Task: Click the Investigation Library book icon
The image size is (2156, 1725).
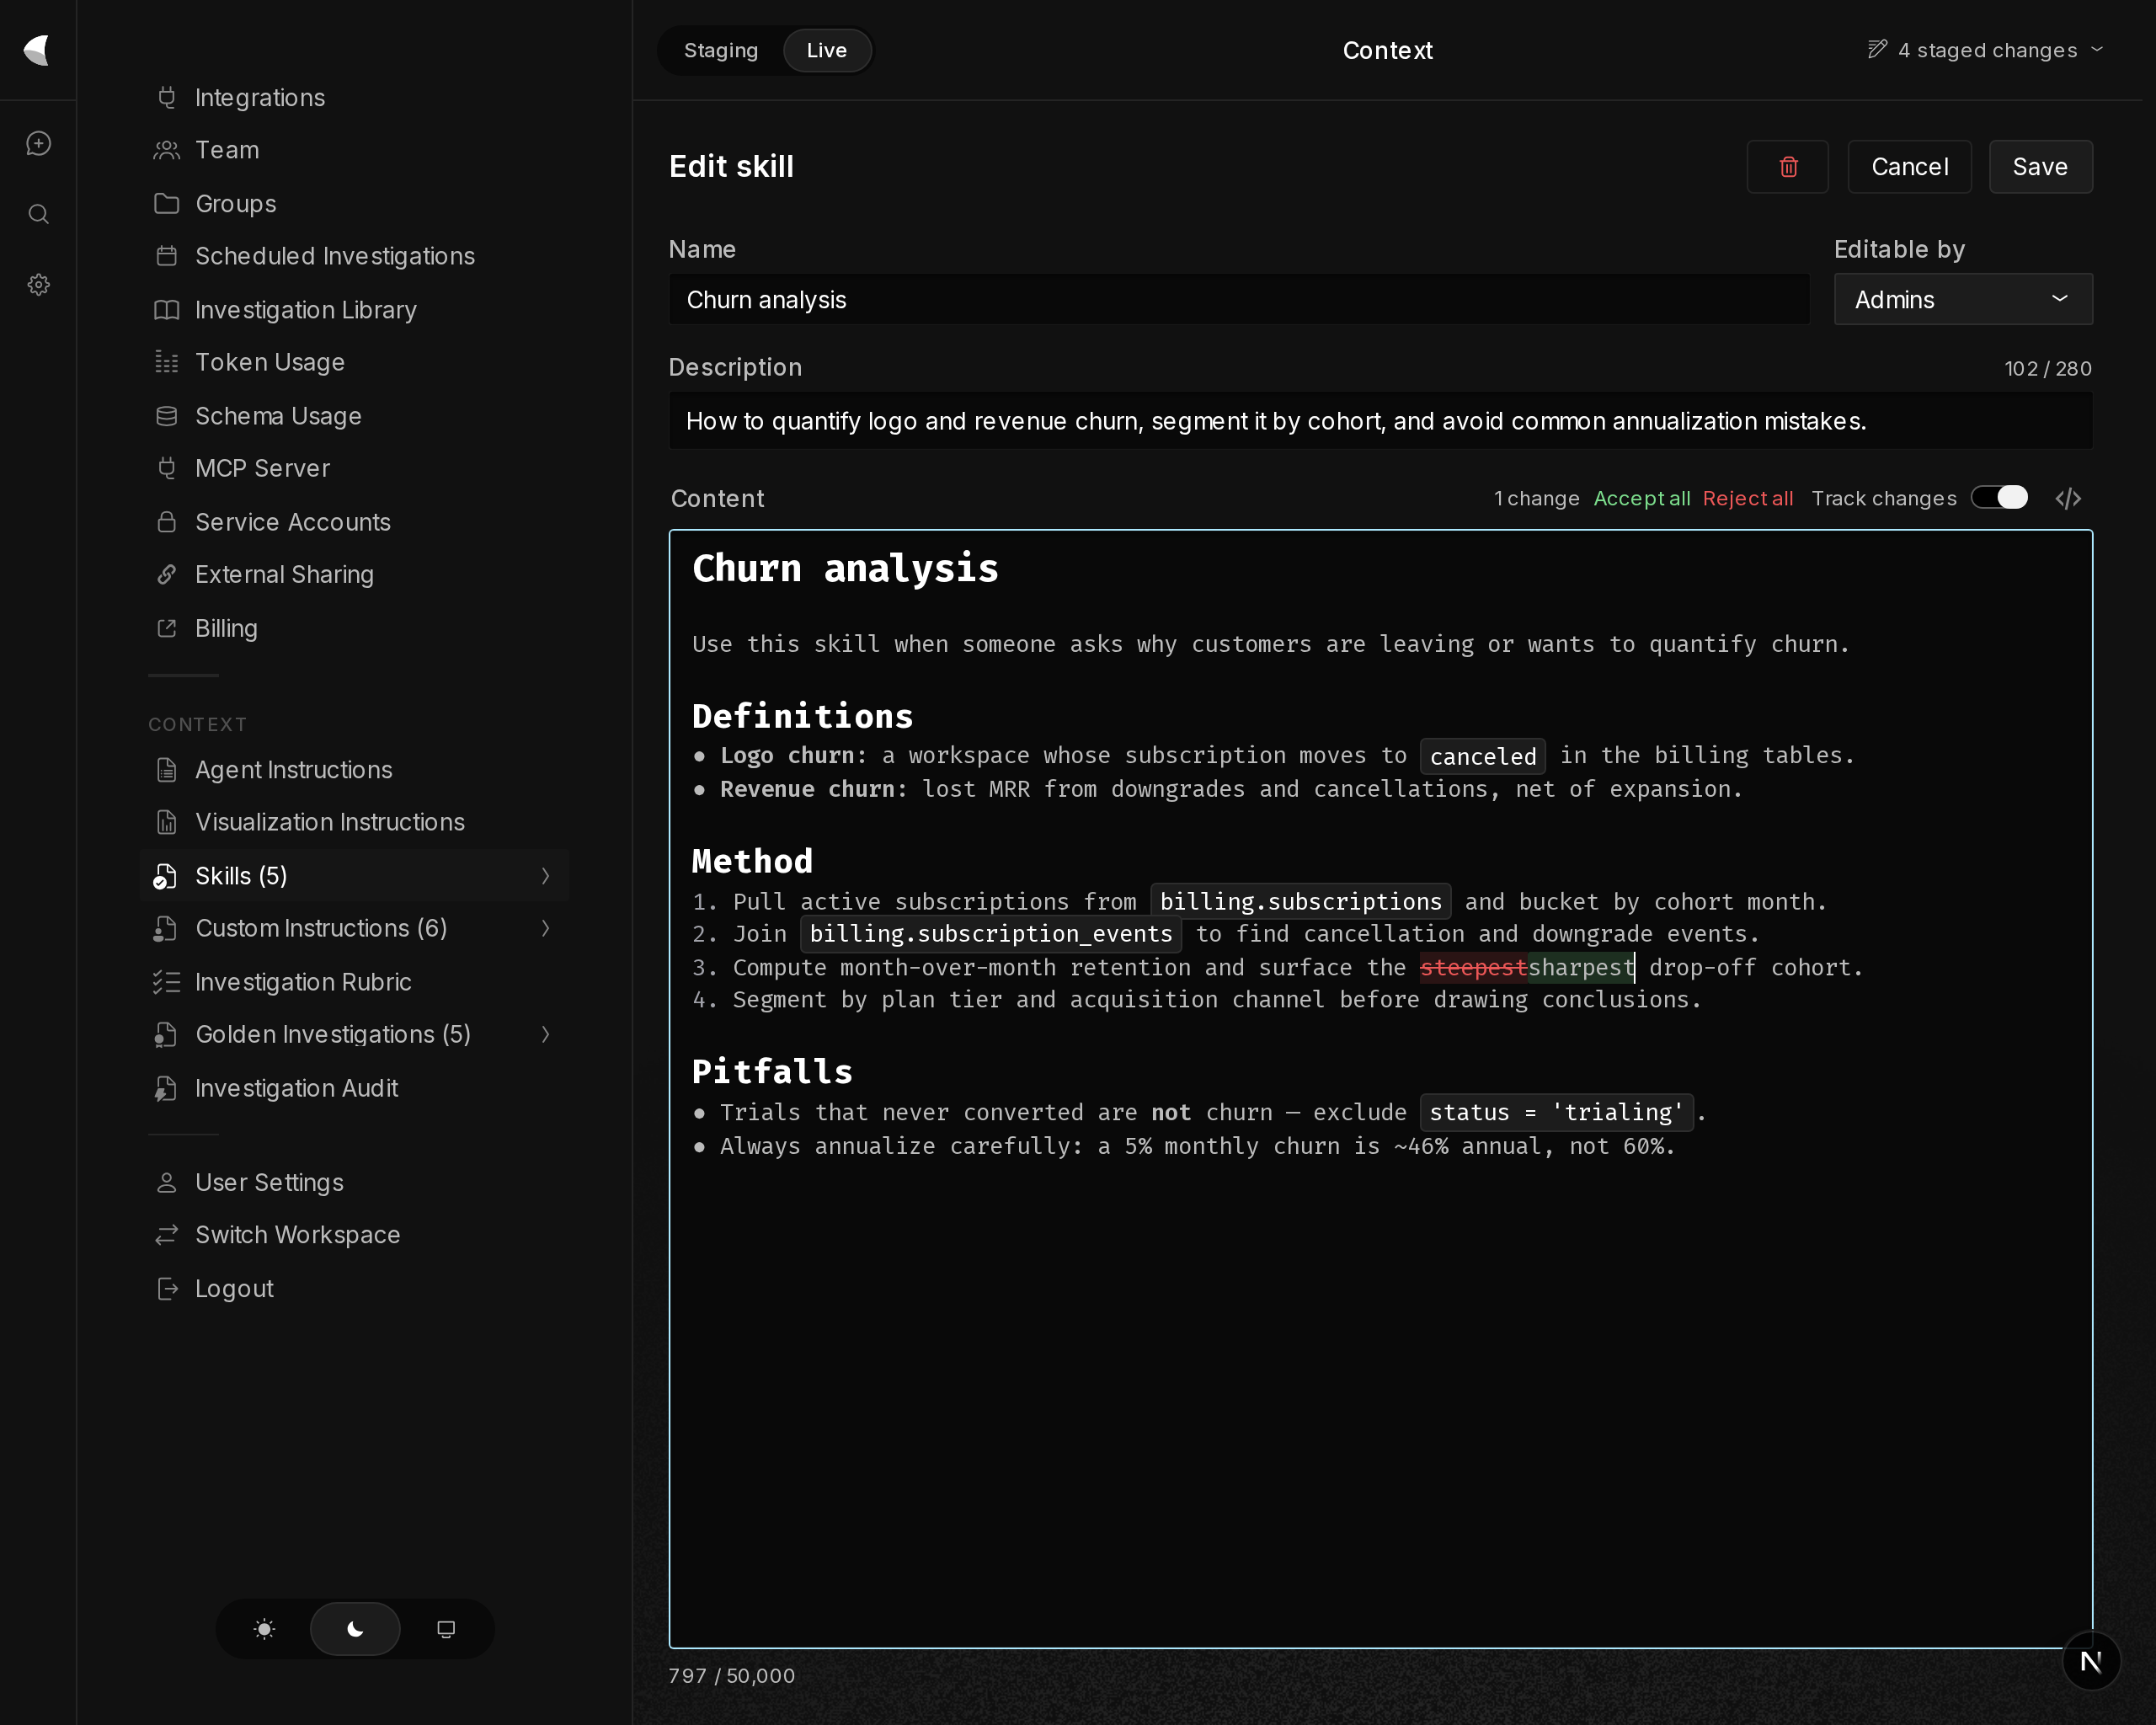Action: [167, 310]
